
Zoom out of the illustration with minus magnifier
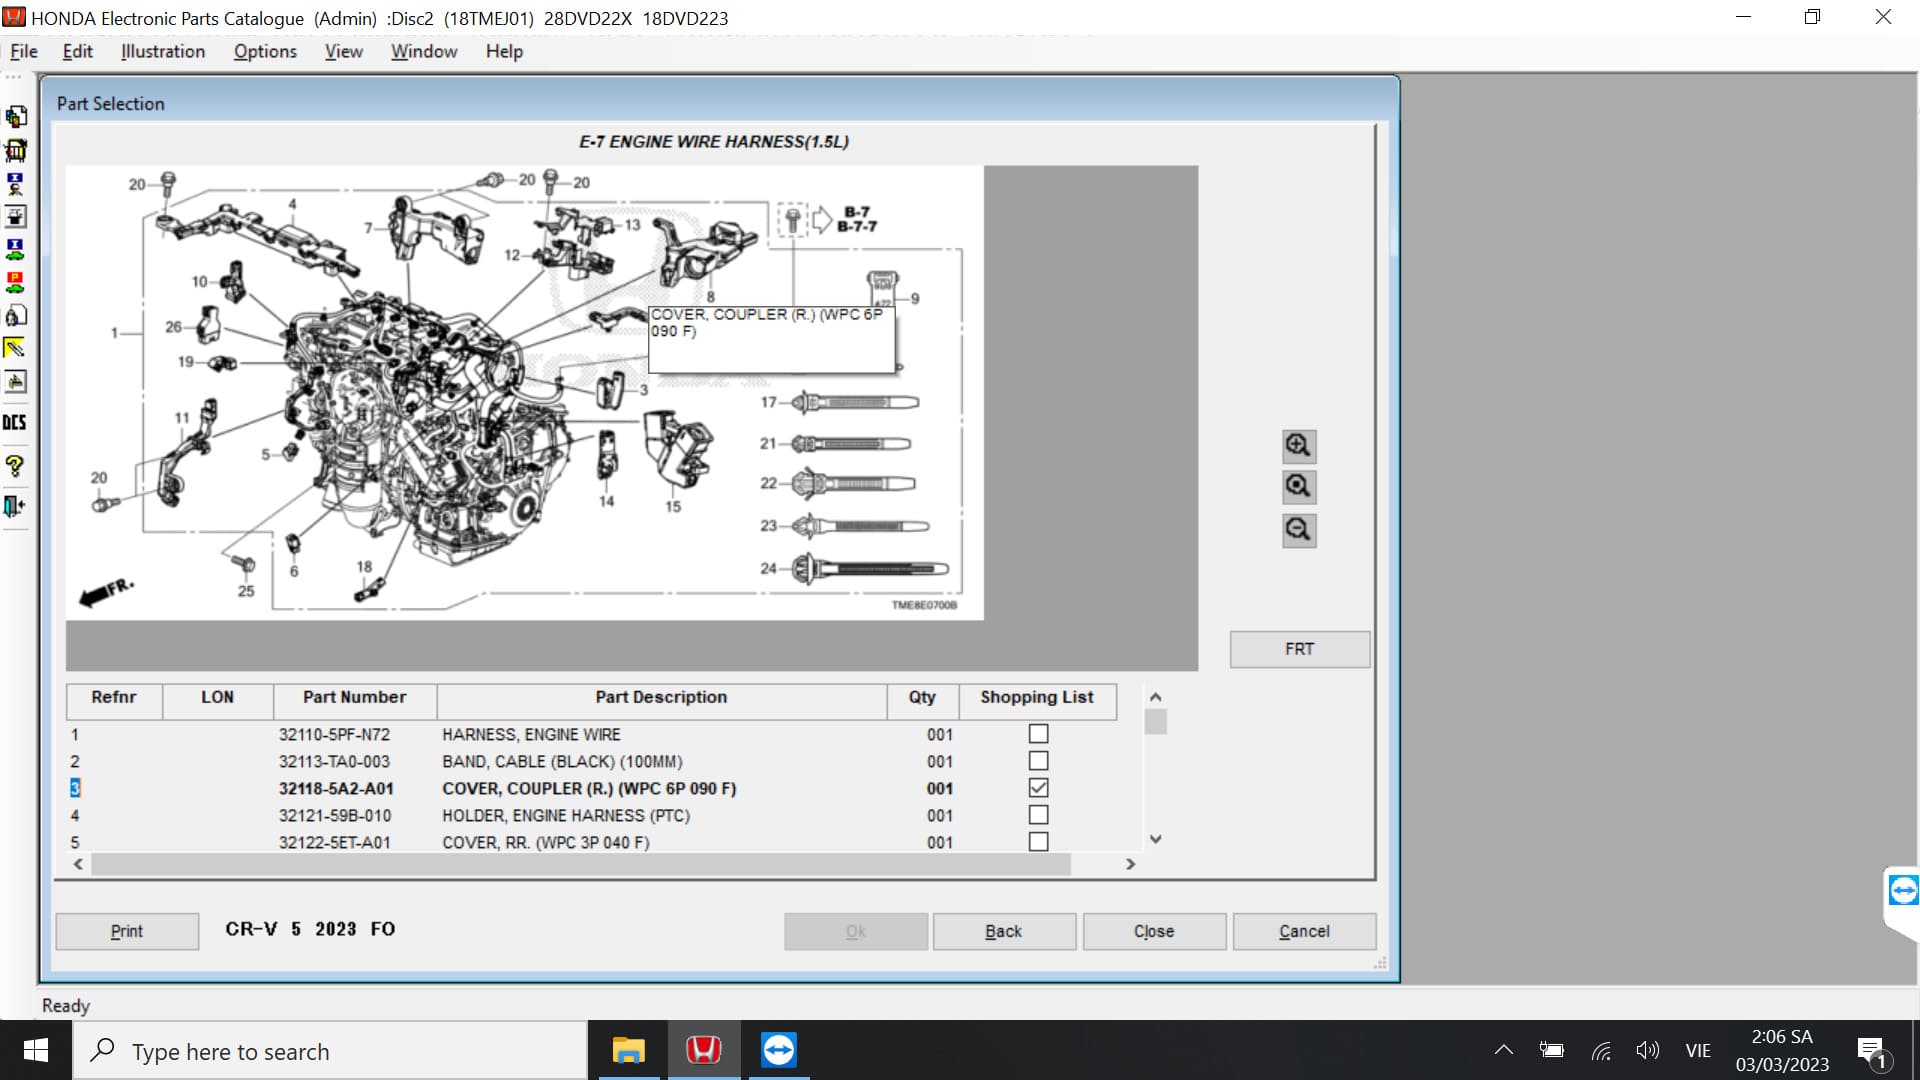1299,530
